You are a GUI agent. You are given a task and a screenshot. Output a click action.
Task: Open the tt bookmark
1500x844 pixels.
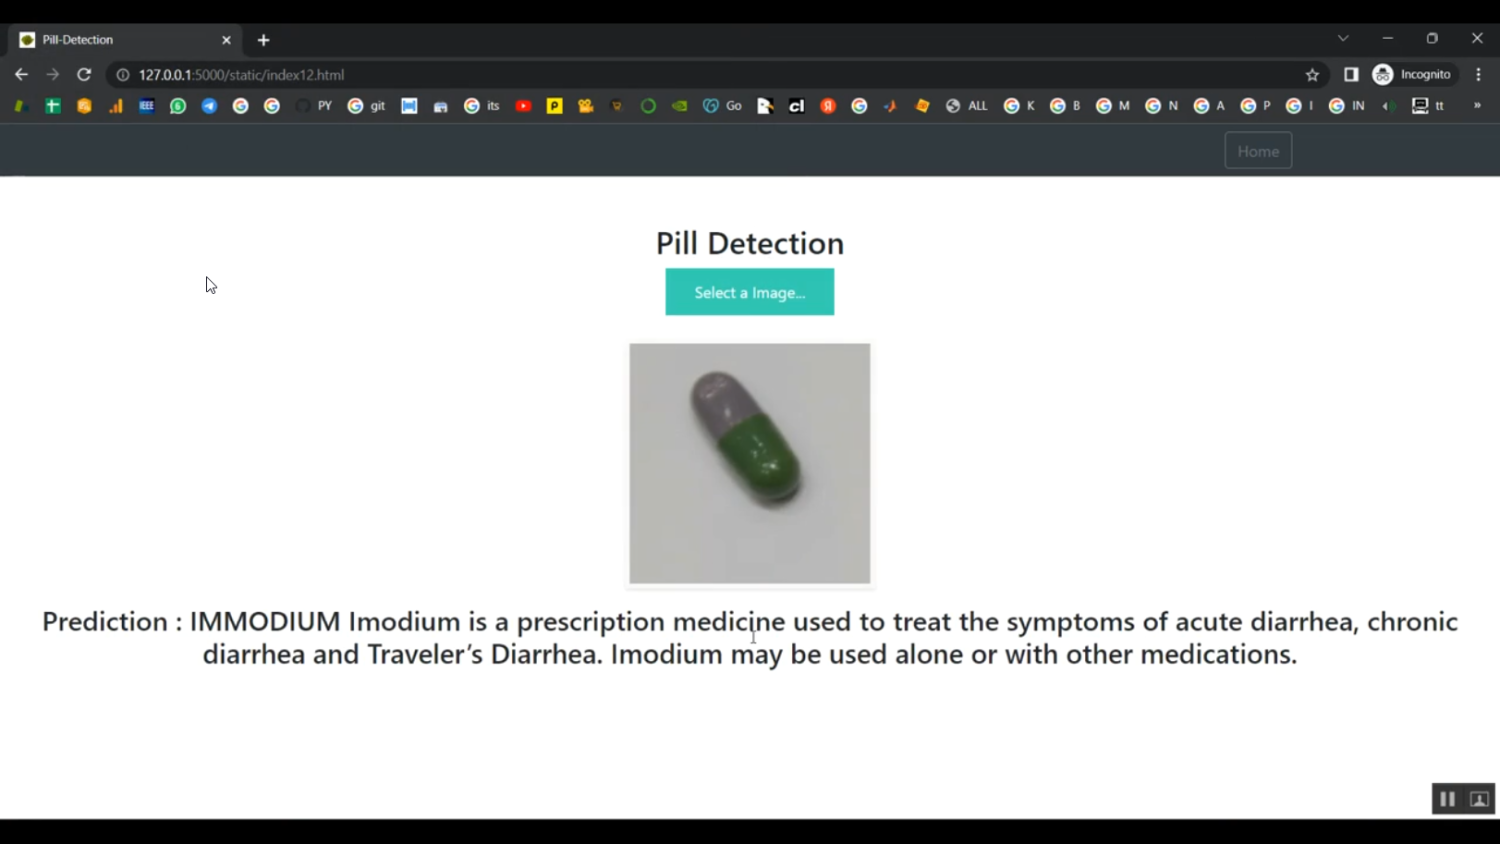(x=1428, y=106)
